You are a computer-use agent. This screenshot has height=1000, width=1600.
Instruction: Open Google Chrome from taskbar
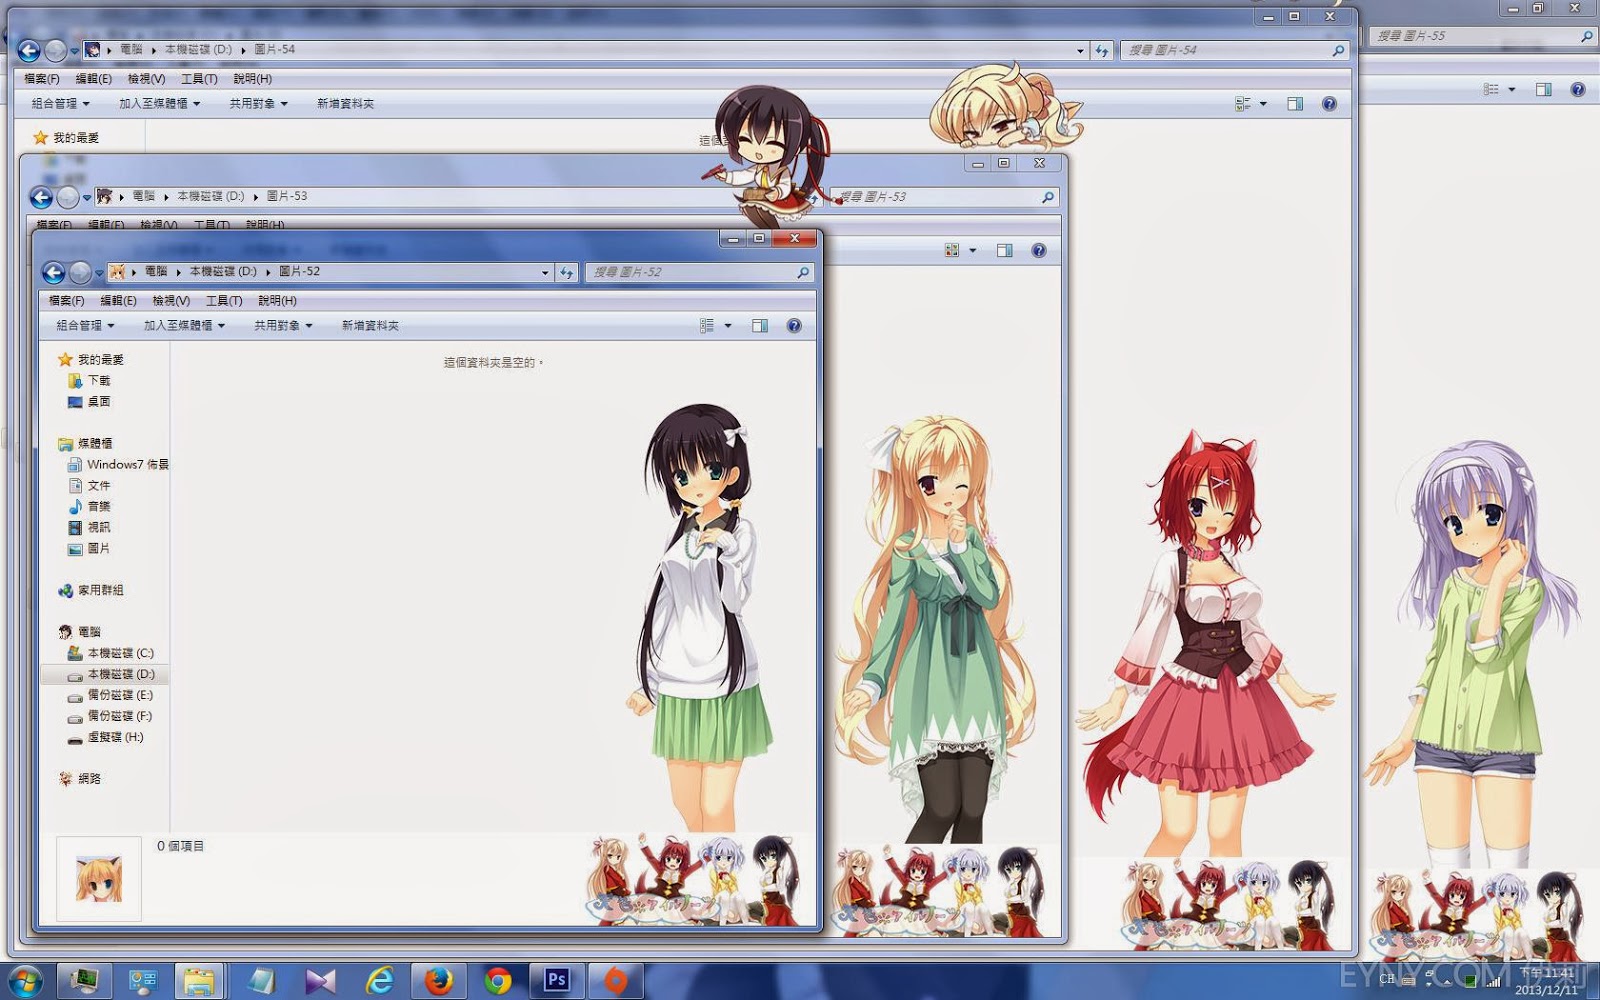[497, 981]
